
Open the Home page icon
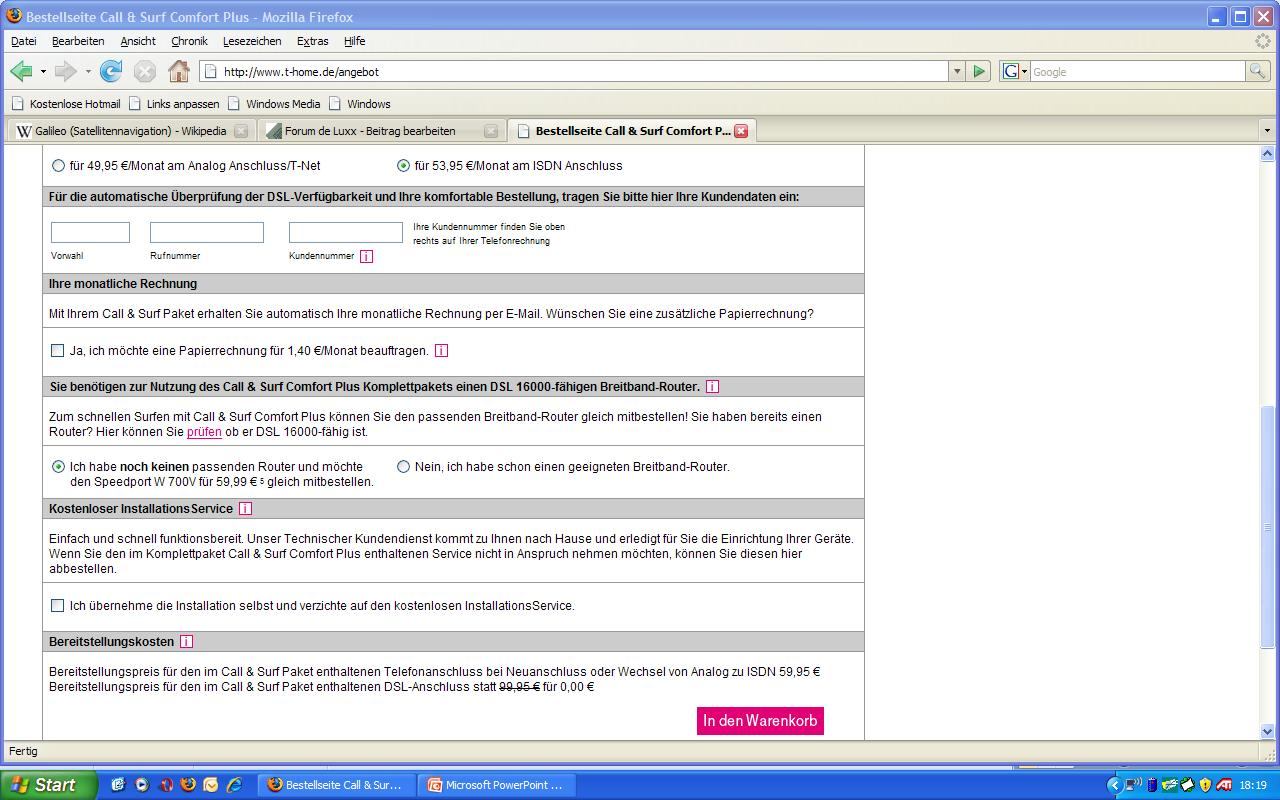tap(178, 71)
